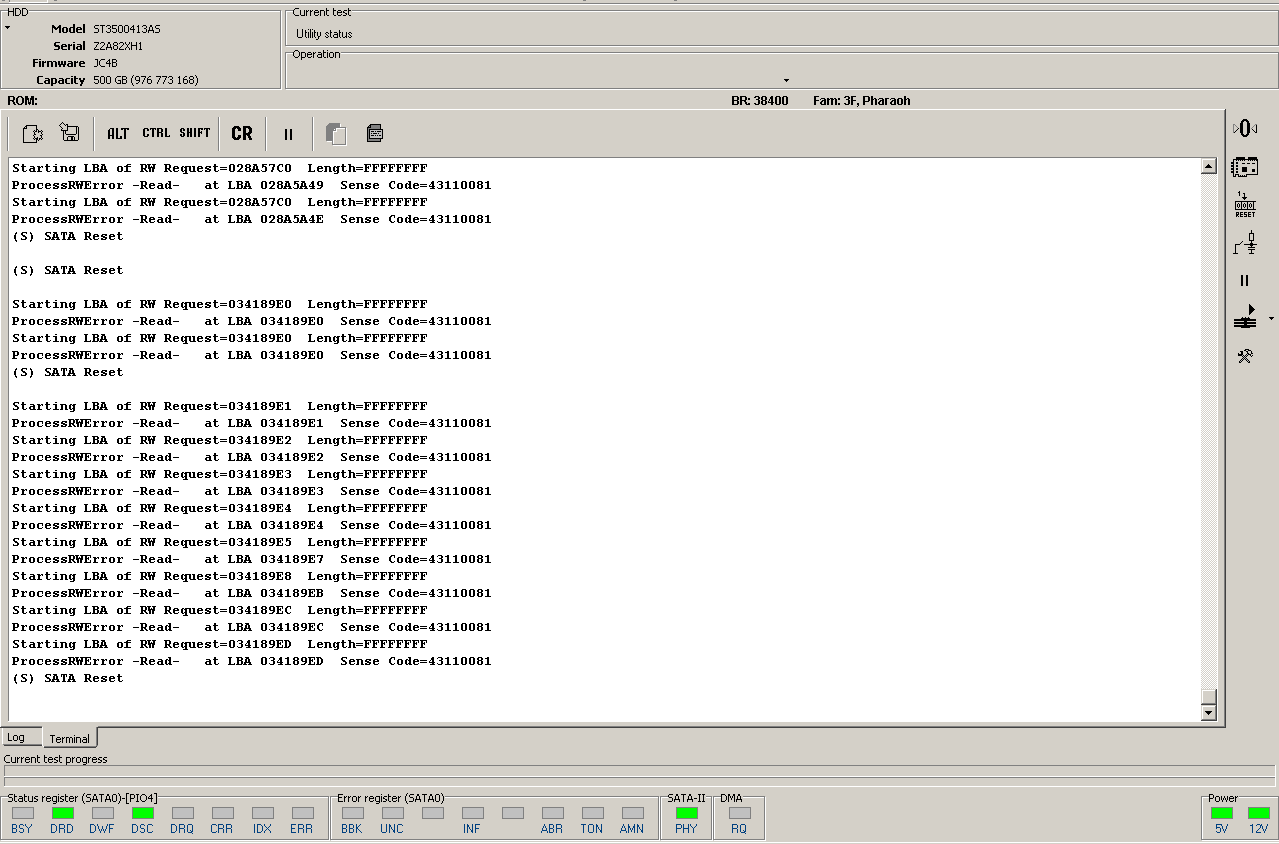Toggle the SHIFT key modifier
This screenshot has width=1279, height=844.
(195, 133)
